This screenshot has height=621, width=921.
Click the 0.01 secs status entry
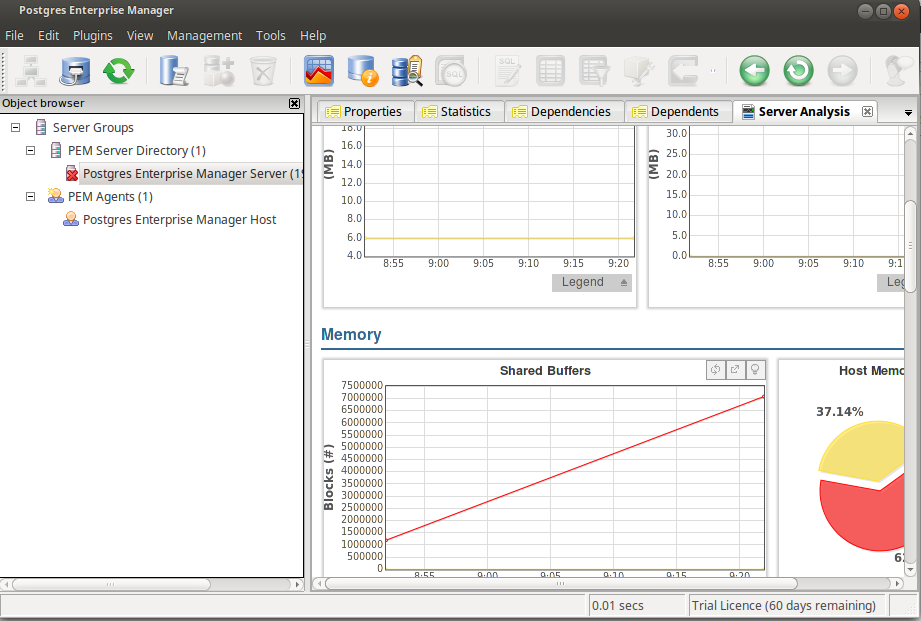(618, 606)
